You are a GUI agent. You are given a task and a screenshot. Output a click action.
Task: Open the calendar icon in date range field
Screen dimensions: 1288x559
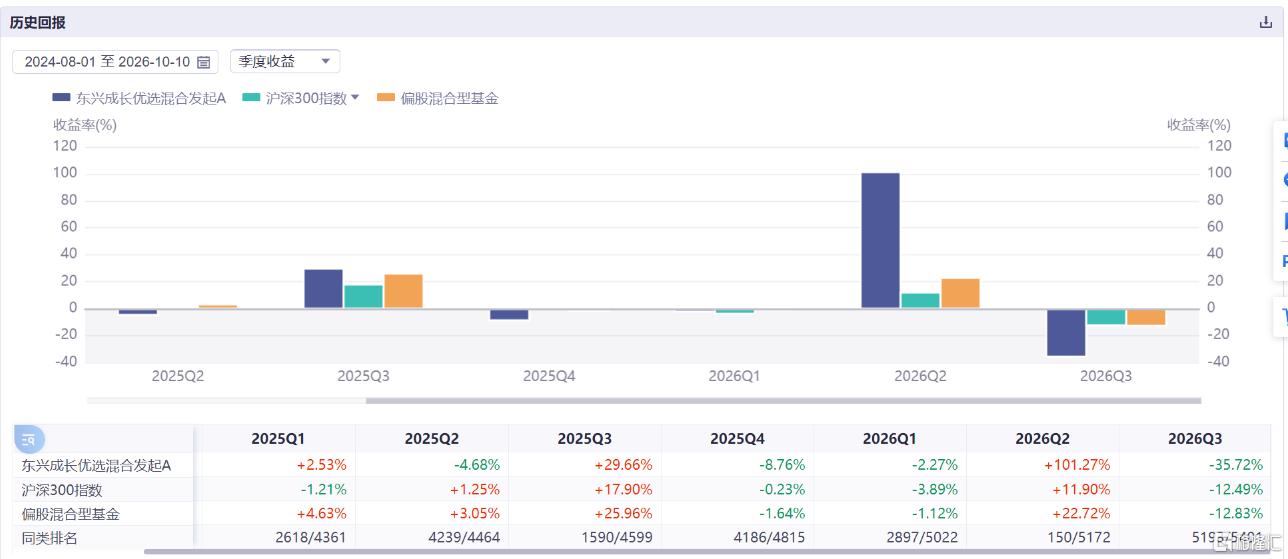[x=204, y=62]
